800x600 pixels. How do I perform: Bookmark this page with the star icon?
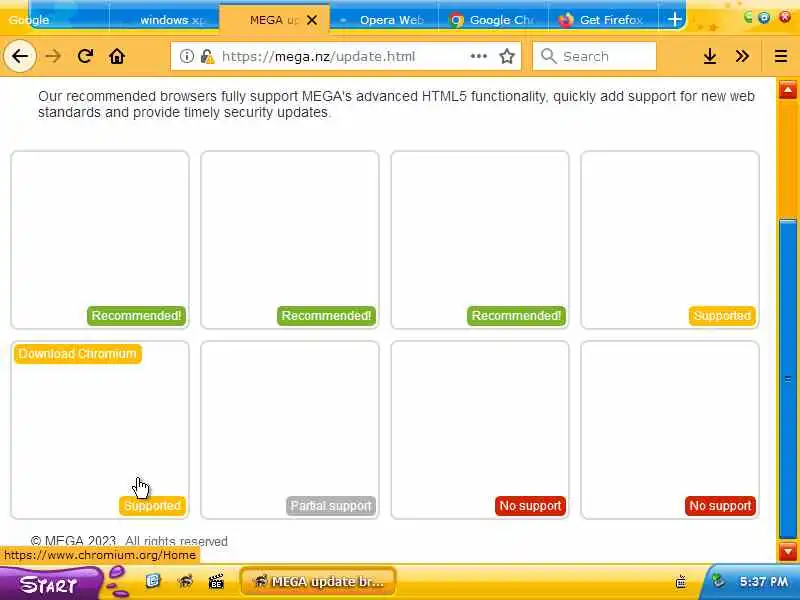pyautogui.click(x=507, y=56)
